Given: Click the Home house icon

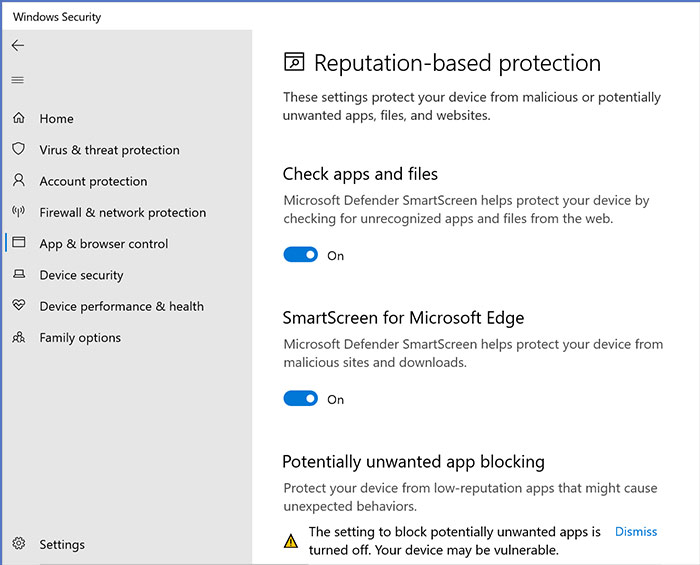Looking at the screenshot, I should tap(19, 118).
